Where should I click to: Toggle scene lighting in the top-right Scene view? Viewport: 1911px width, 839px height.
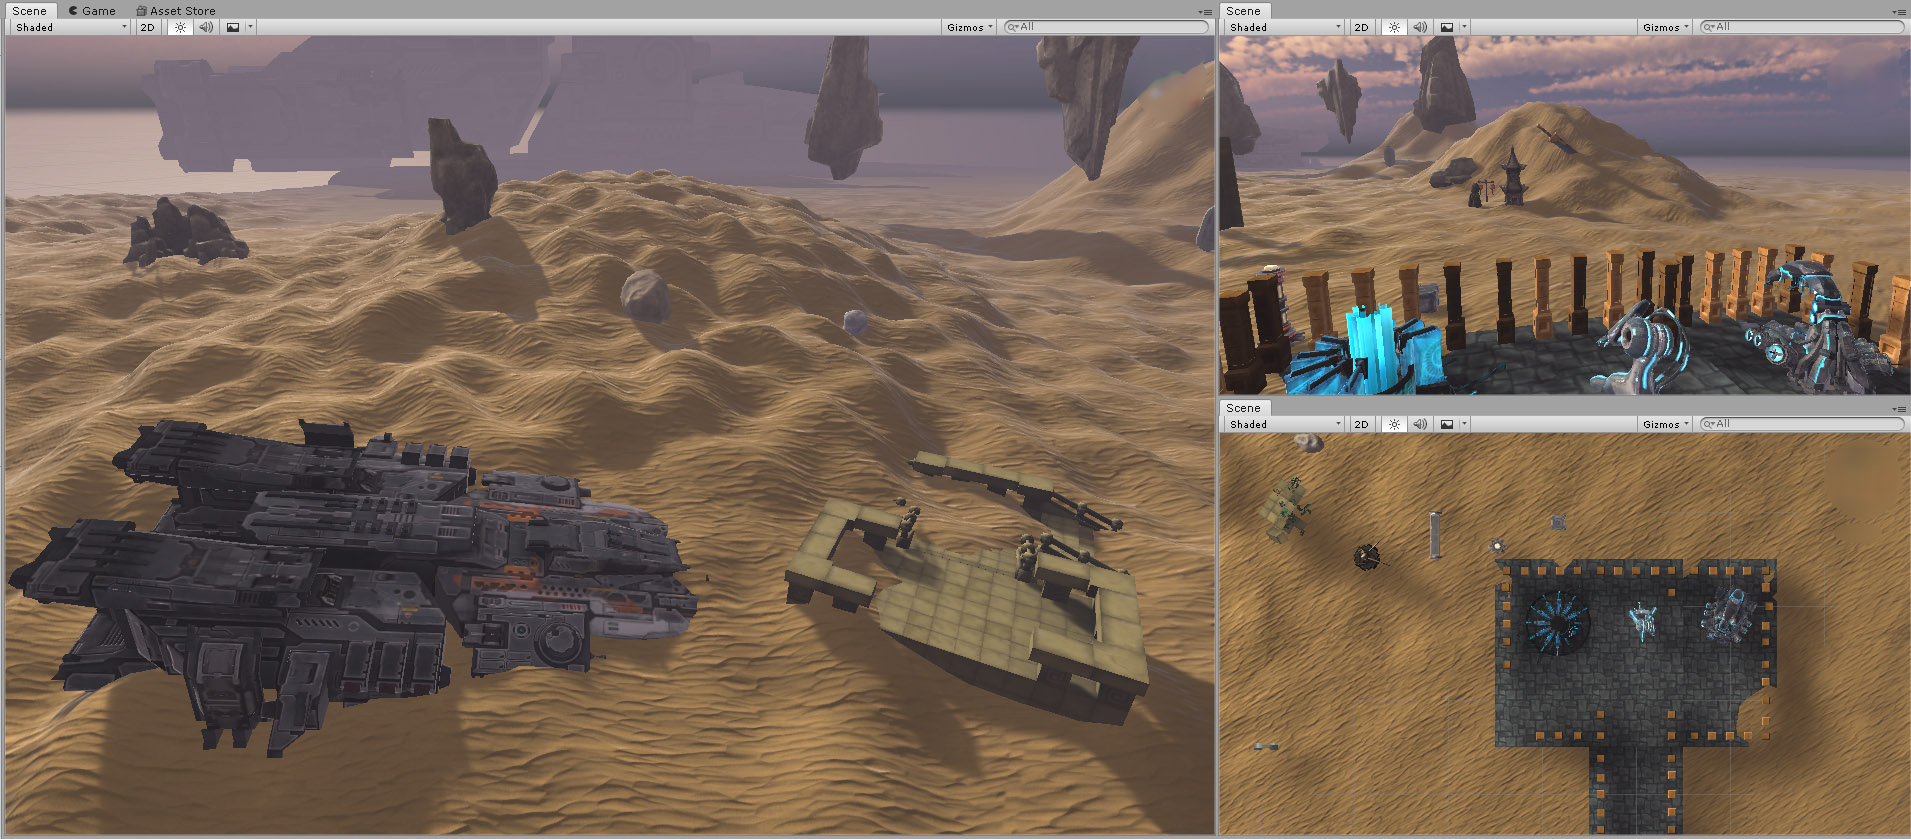(x=1394, y=27)
